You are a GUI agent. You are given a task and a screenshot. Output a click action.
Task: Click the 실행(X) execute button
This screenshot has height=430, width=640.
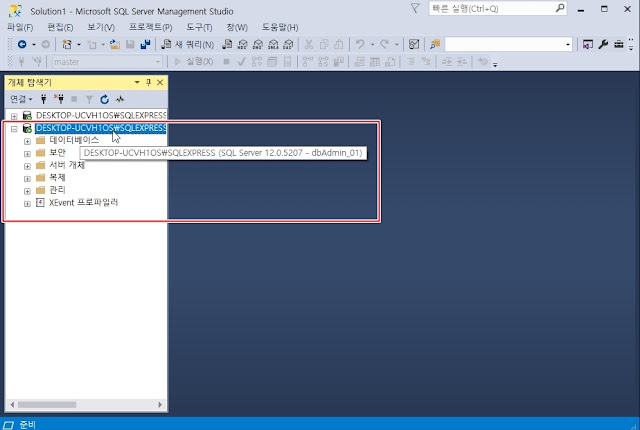tap(194, 62)
